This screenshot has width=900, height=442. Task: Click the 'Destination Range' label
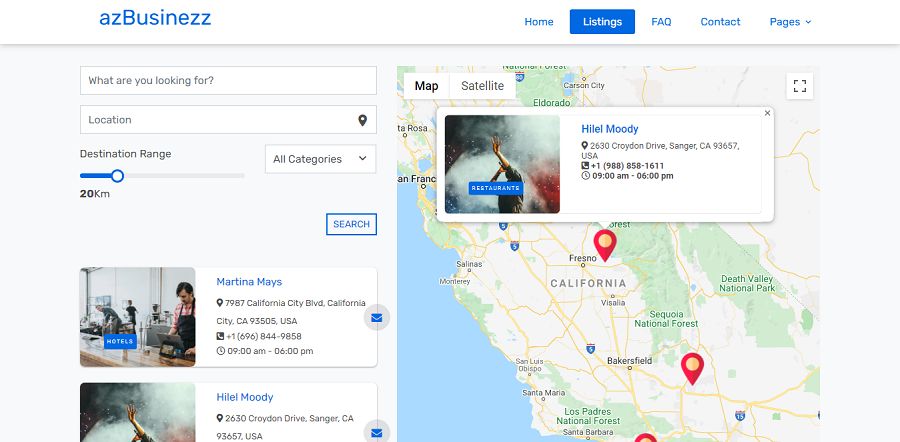(125, 154)
